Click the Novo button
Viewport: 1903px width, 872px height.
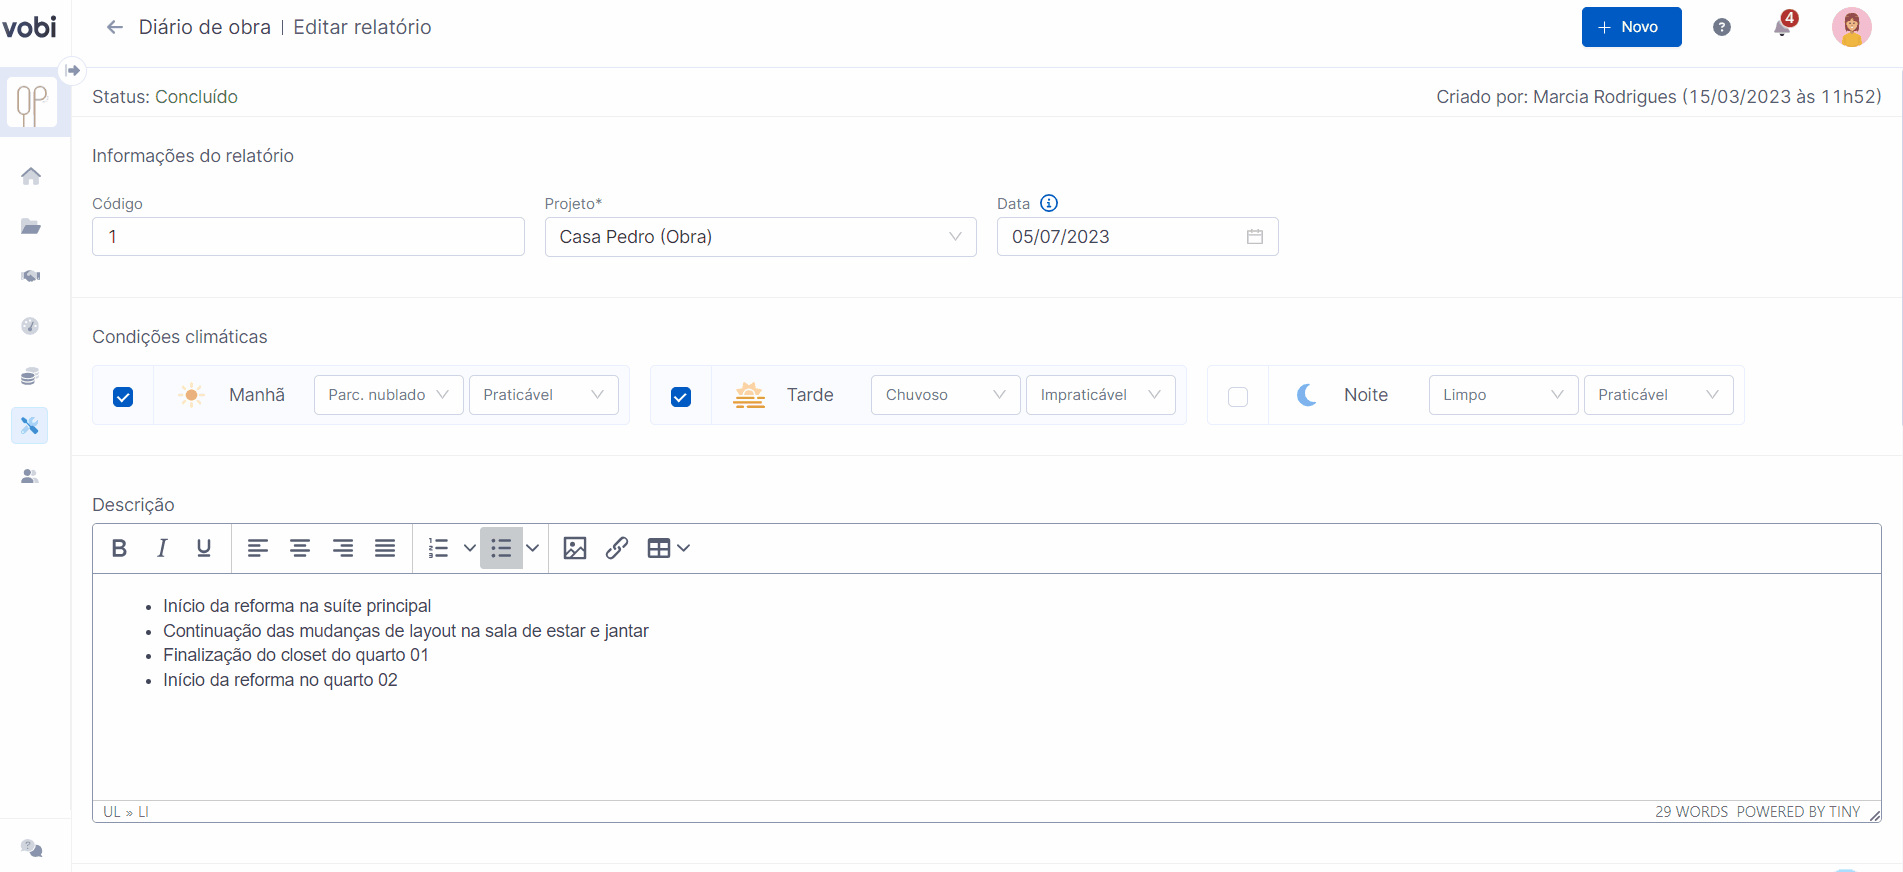pyautogui.click(x=1631, y=27)
